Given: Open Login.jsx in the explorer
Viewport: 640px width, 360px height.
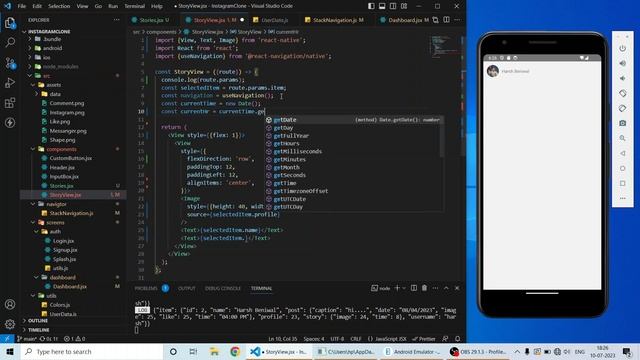Looking at the screenshot, I should click(x=63, y=241).
